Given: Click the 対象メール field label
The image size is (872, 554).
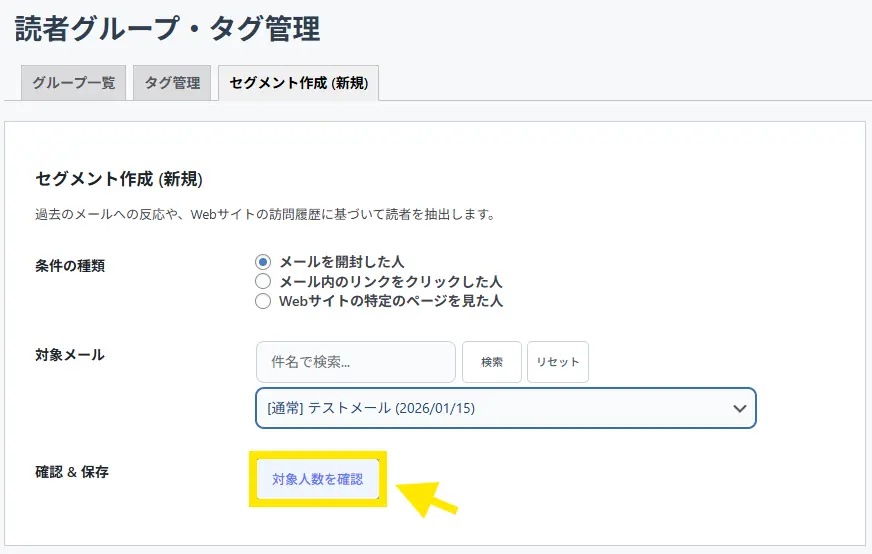Looking at the screenshot, I should [x=70, y=354].
